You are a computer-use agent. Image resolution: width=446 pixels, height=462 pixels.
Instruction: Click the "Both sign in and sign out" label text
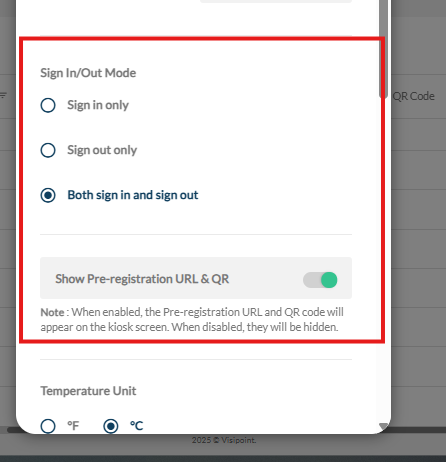pos(133,195)
